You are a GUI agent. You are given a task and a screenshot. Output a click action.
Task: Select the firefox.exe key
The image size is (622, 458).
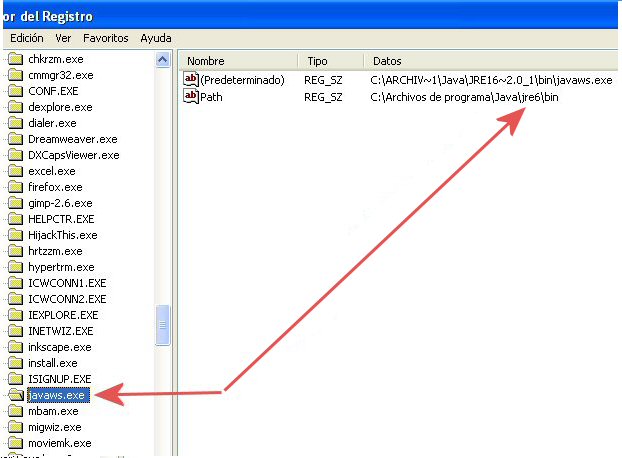pos(55,187)
